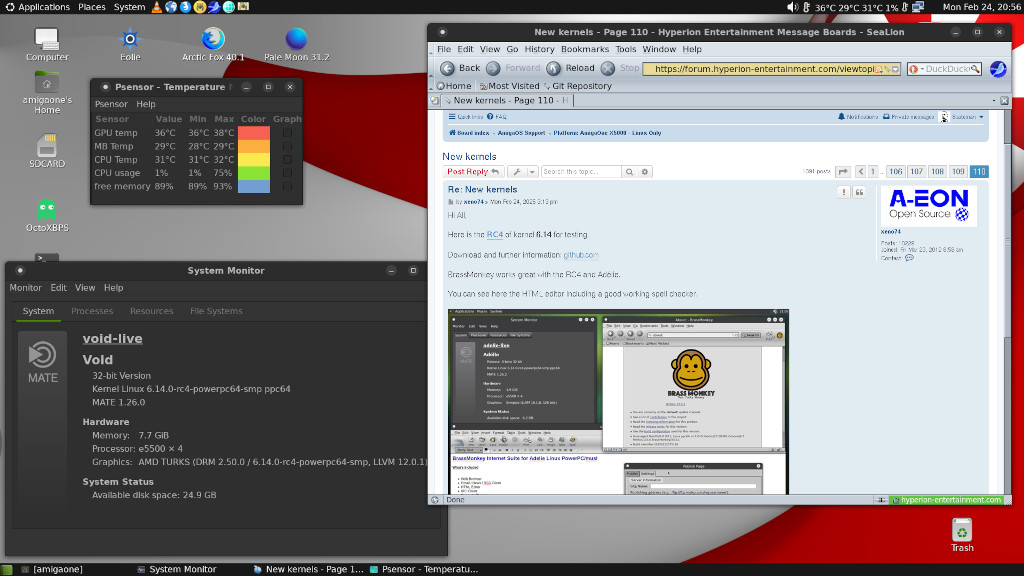Switch to the File Systems tab

pyautogui.click(x=216, y=312)
